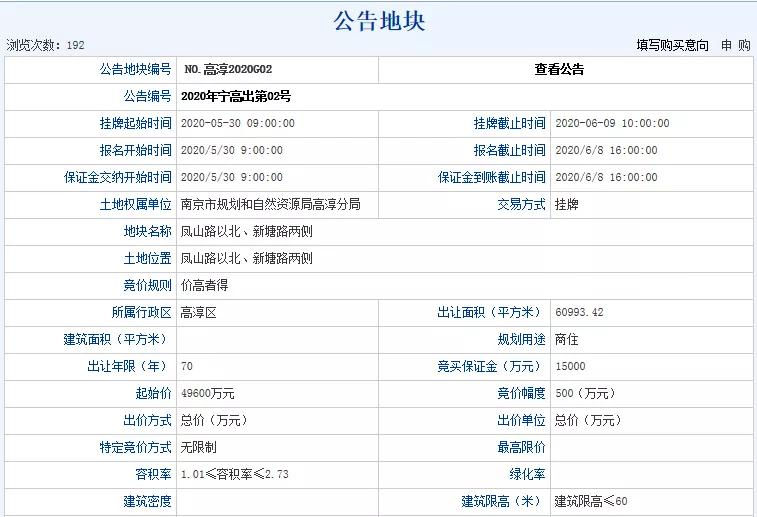Screen dimensions: 757x517
Task: Select the 报名开始时间 value 2020/5/30 9:00:00
Action: 232,151
